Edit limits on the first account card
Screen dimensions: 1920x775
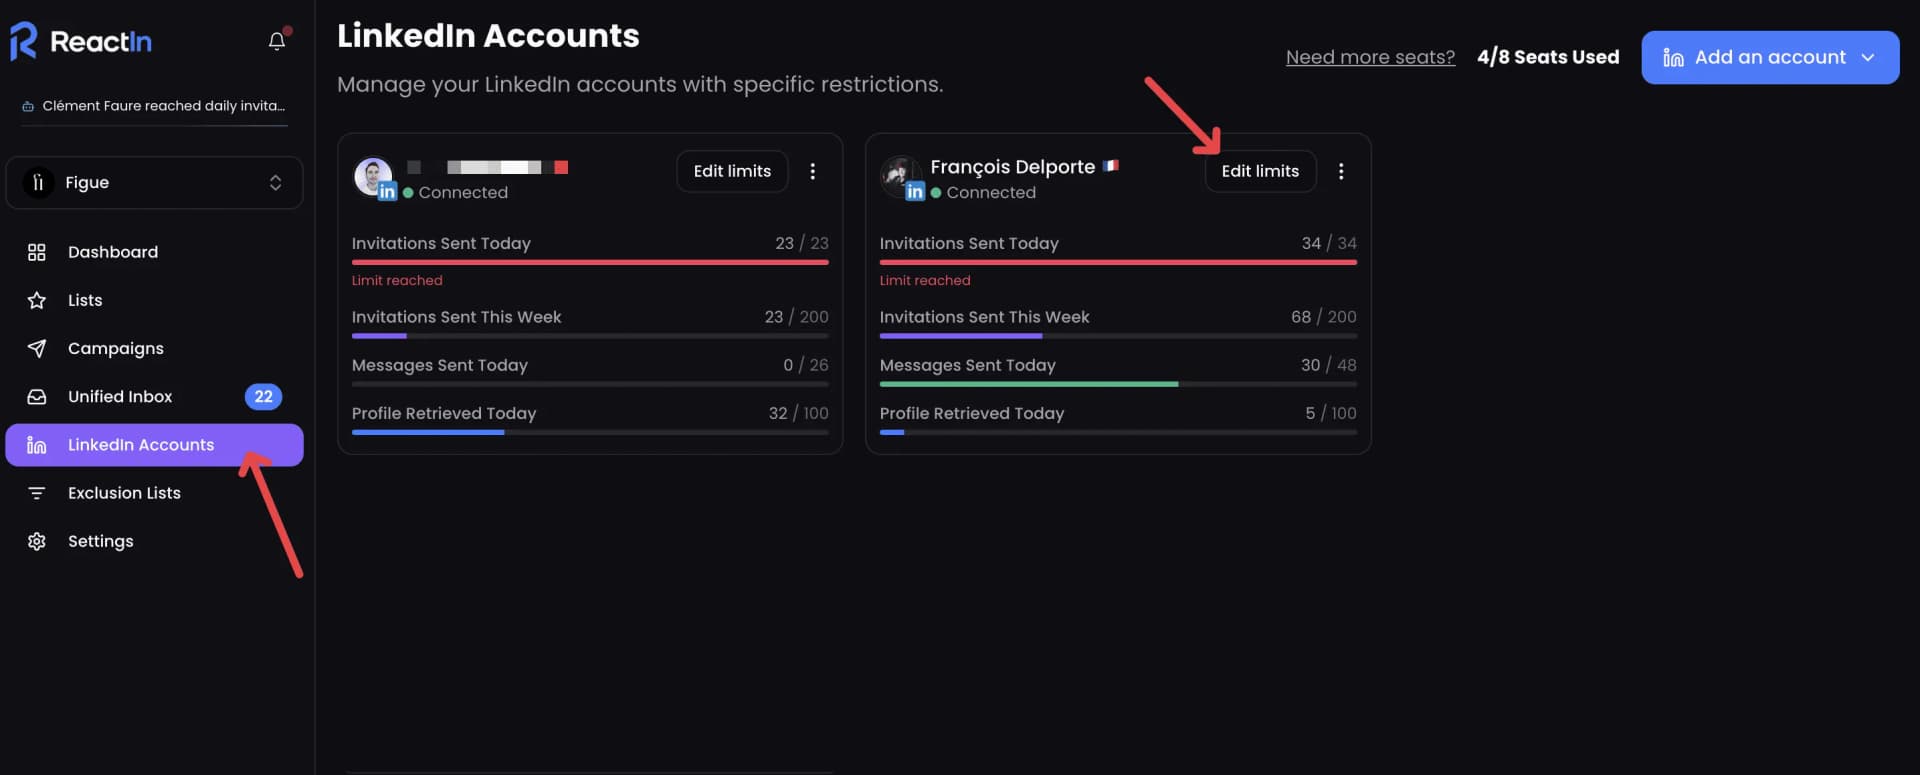point(732,172)
